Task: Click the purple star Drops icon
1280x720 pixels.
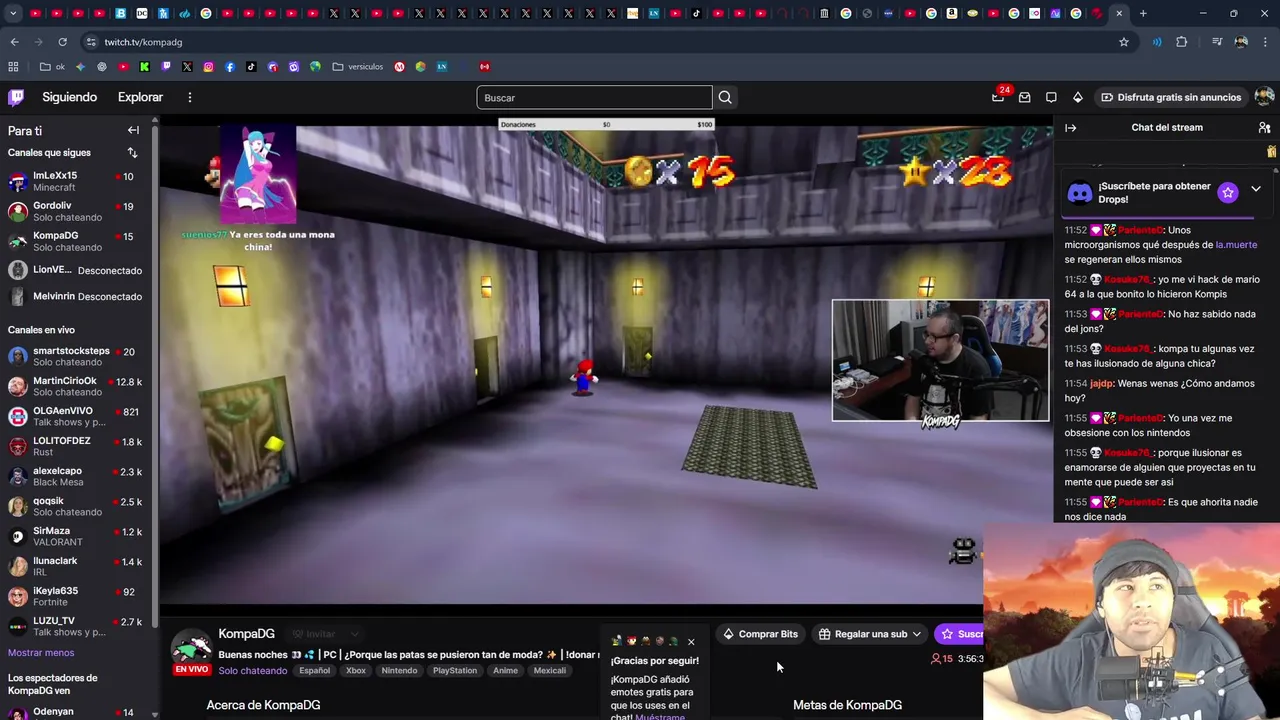Action: [1228, 192]
